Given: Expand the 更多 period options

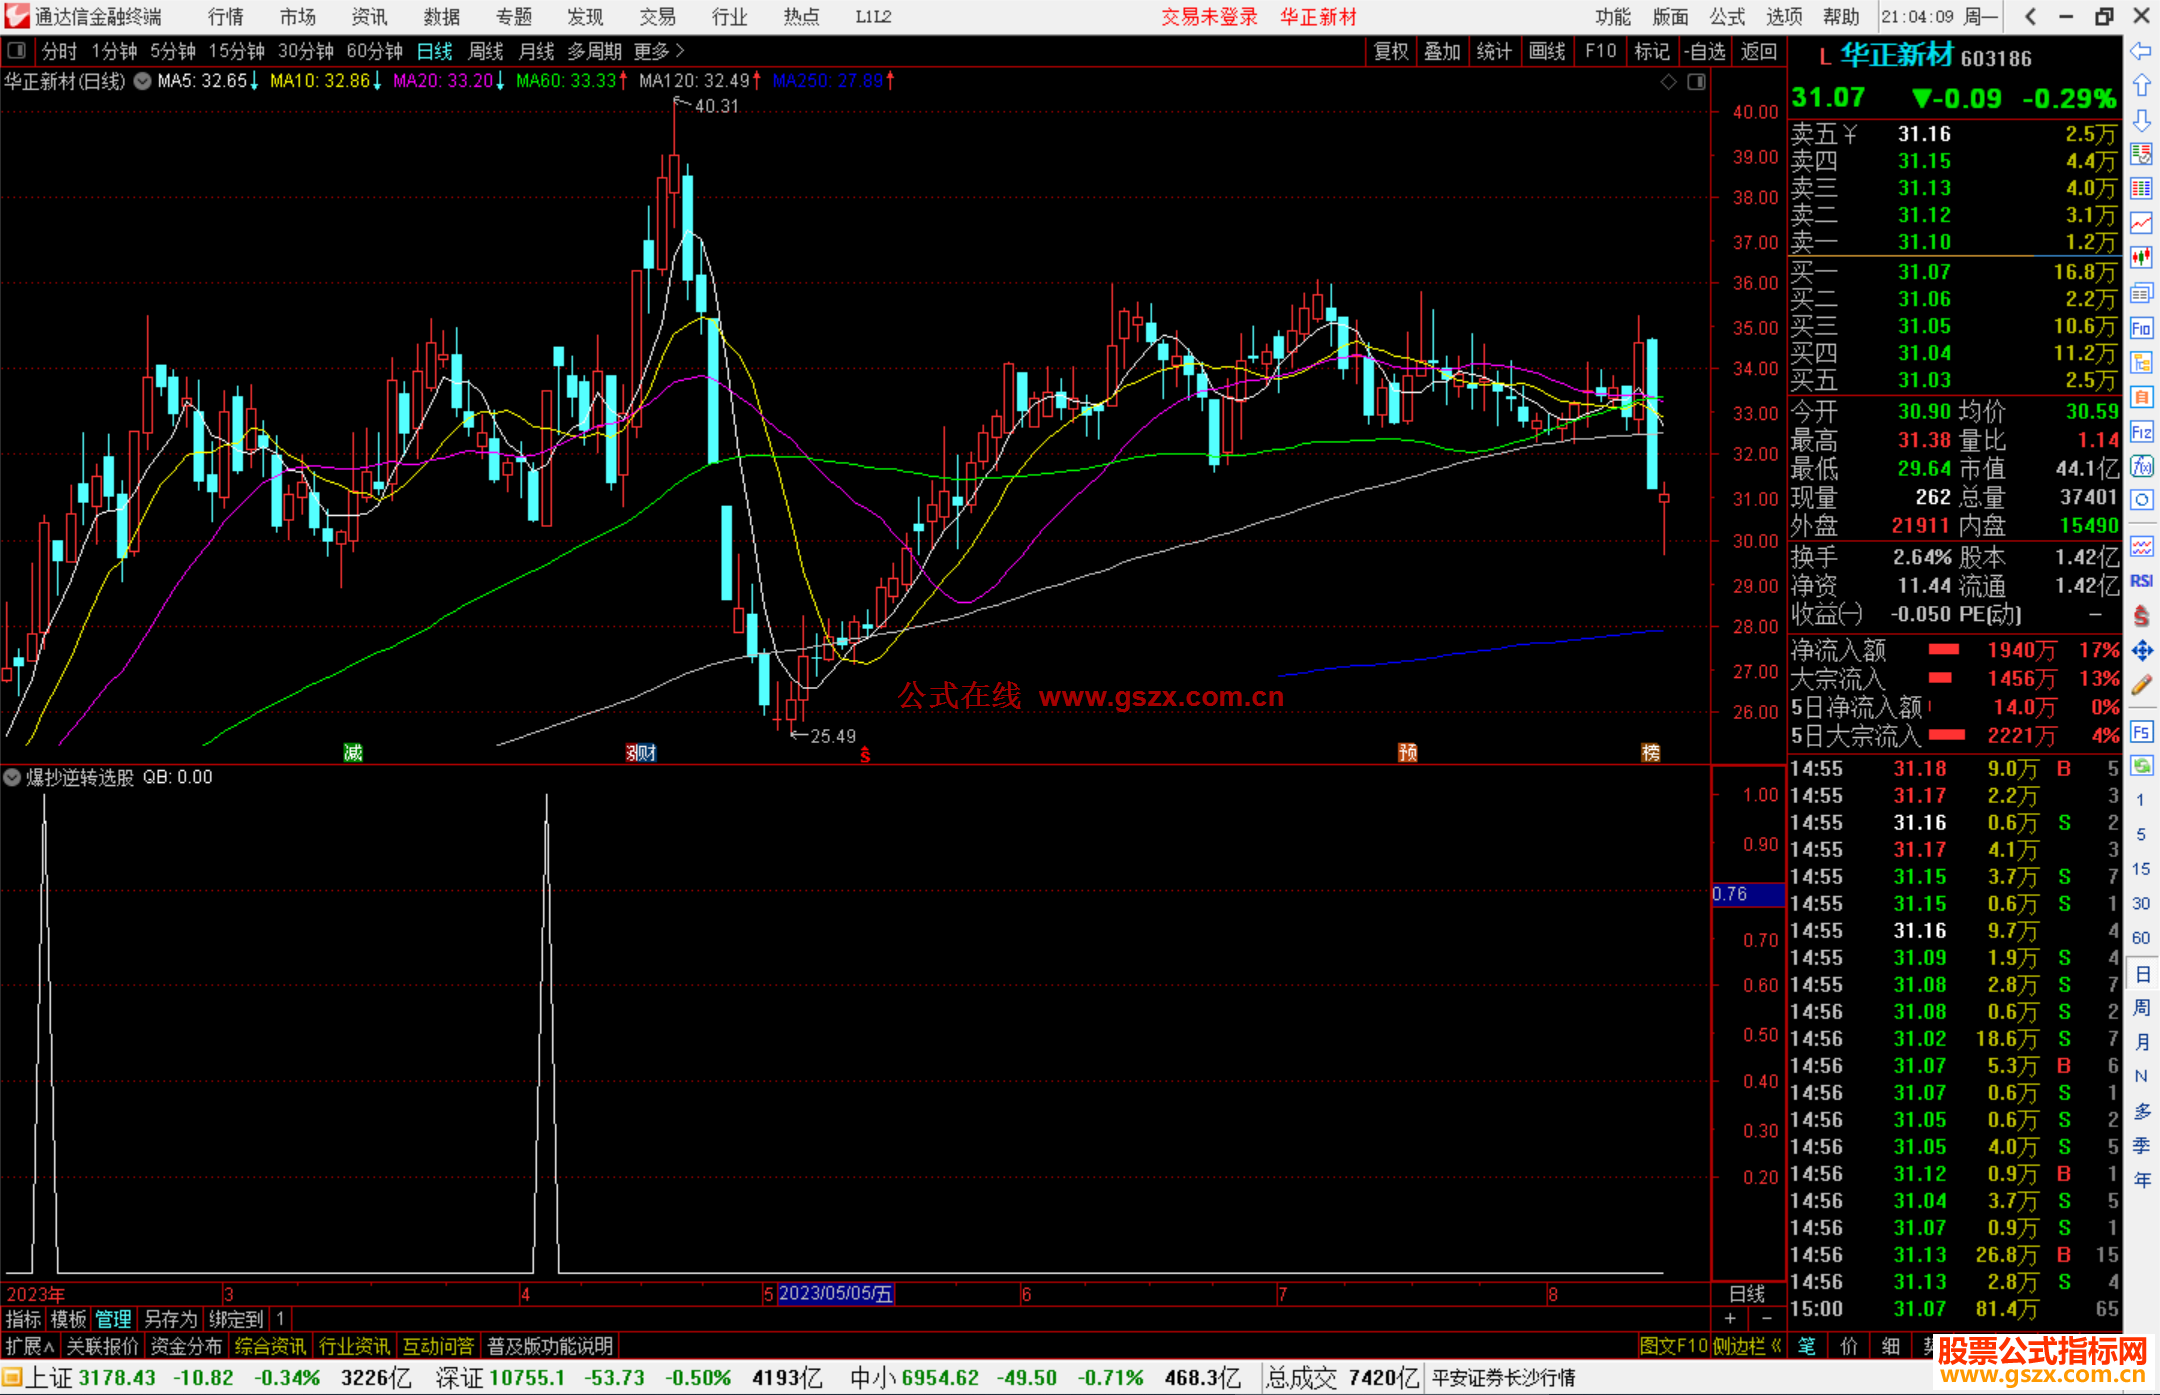Looking at the screenshot, I should coord(658,51).
